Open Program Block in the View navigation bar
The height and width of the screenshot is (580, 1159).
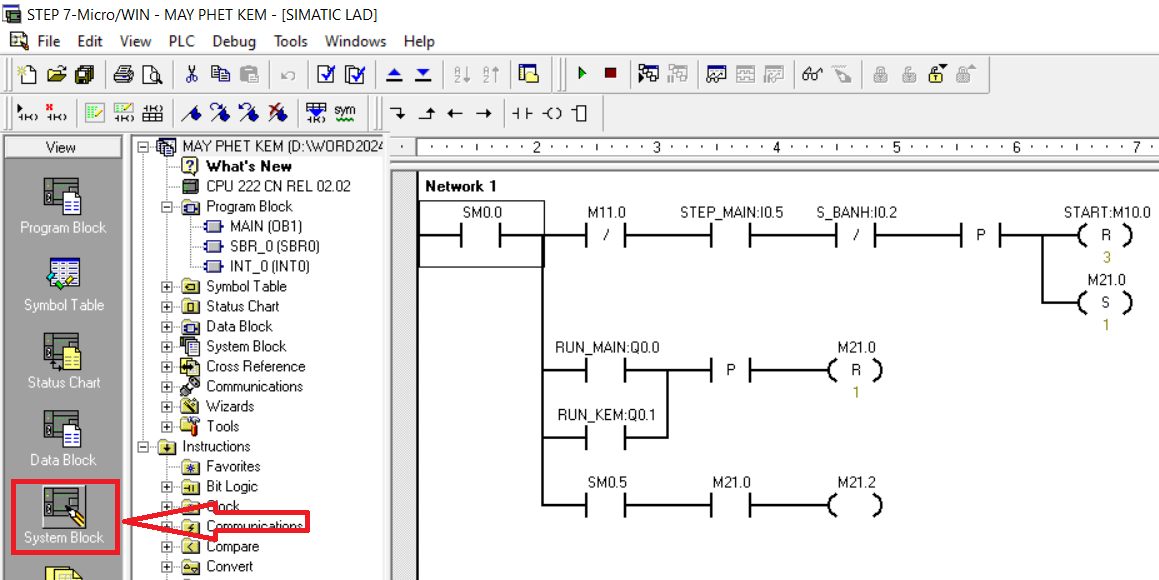(63, 206)
